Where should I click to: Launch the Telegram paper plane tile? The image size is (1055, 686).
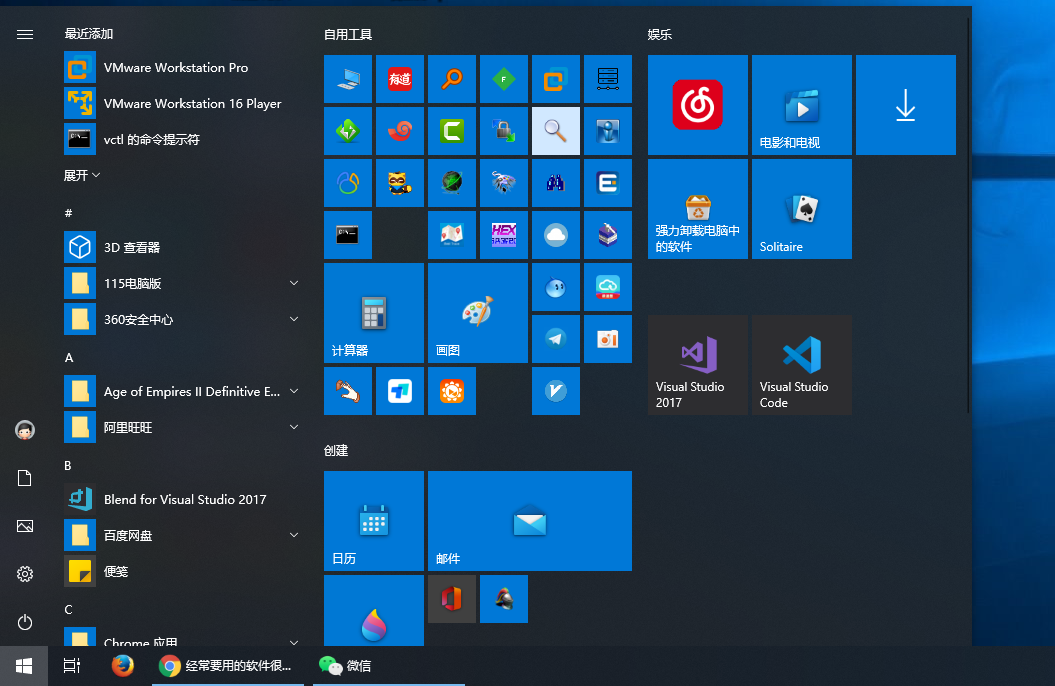click(x=555, y=338)
